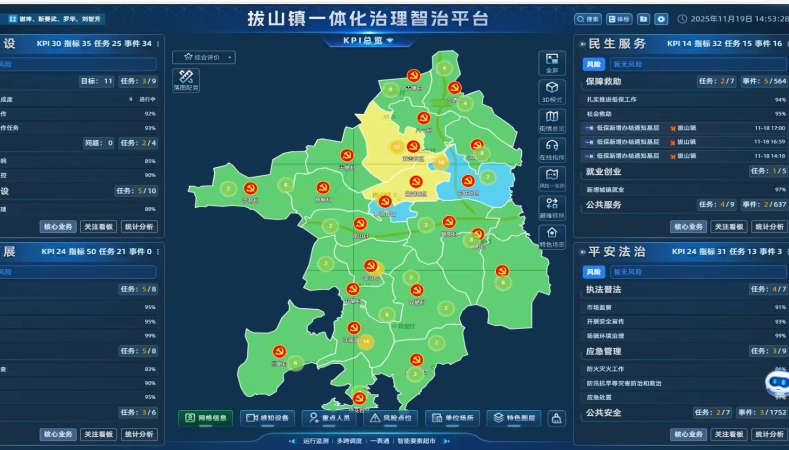Open 落图配置 map configuration tool

(x=186, y=79)
